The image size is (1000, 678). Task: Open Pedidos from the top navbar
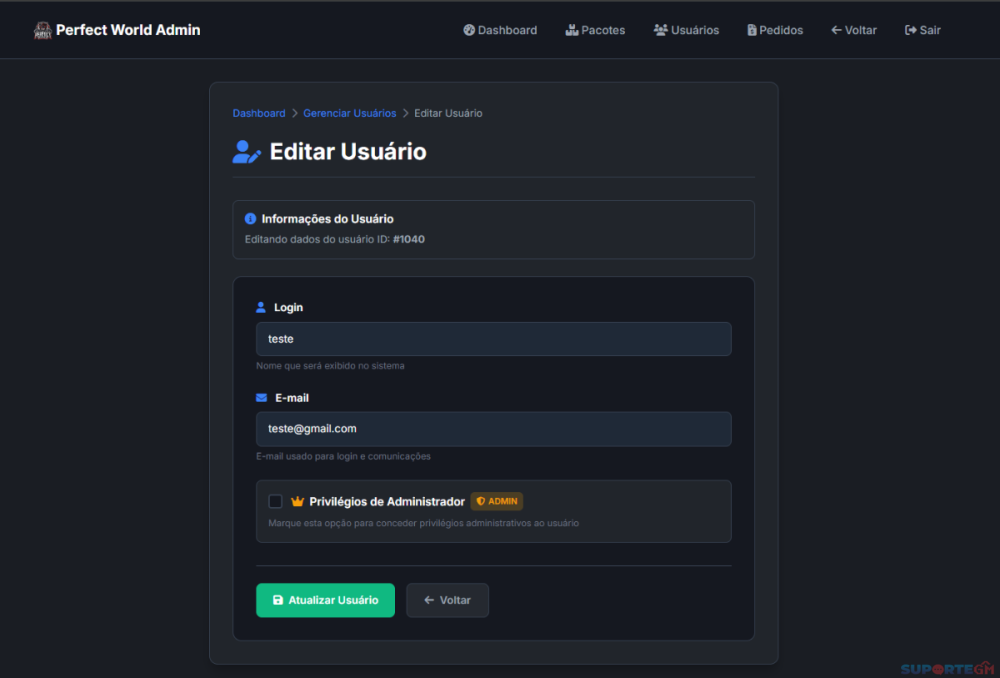[775, 30]
